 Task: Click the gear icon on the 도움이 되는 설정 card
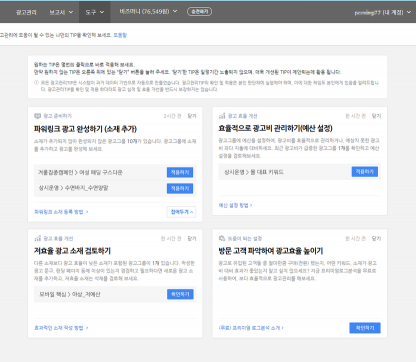[222, 239]
